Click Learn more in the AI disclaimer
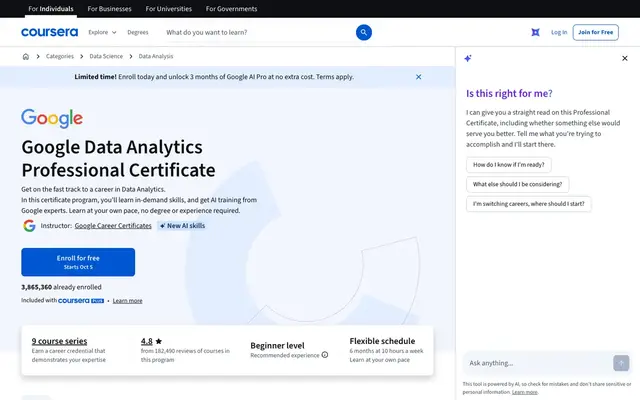The width and height of the screenshot is (640, 400). coord(524,392)
